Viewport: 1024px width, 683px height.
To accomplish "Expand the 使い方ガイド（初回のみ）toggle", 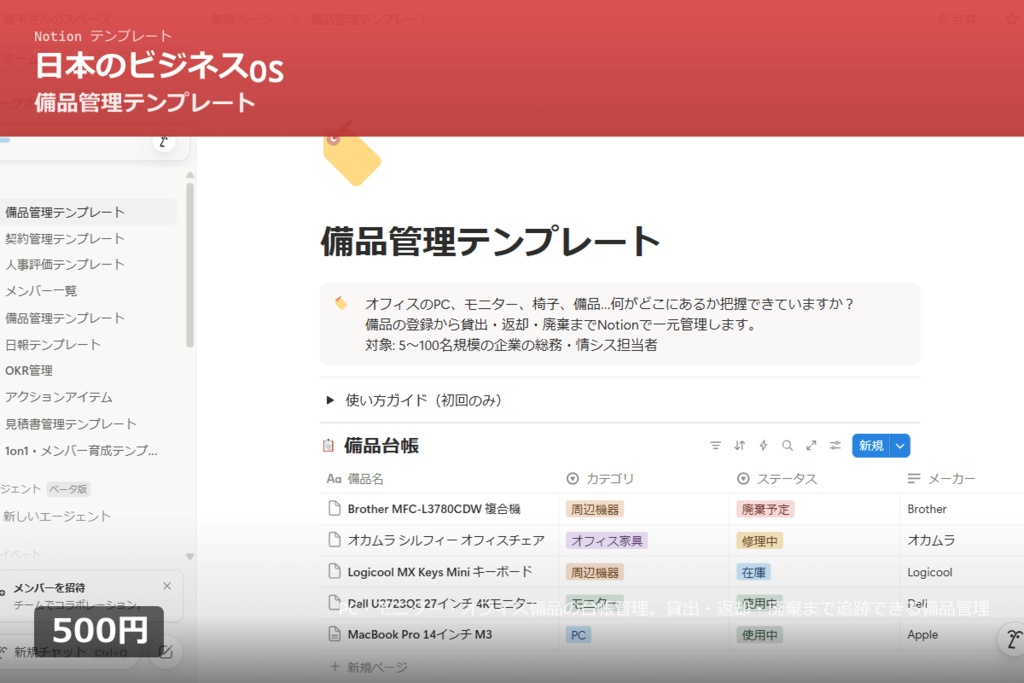I will tap(330, 400).
